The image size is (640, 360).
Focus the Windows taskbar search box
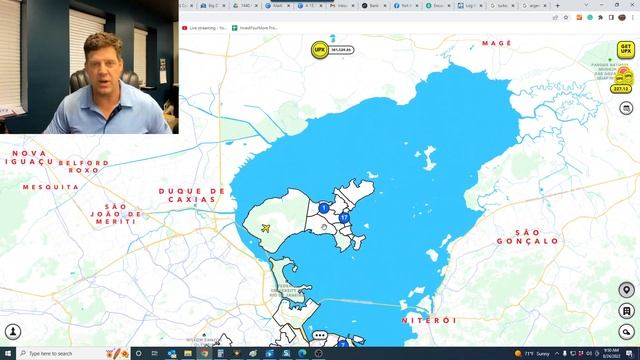click(73, 353)
